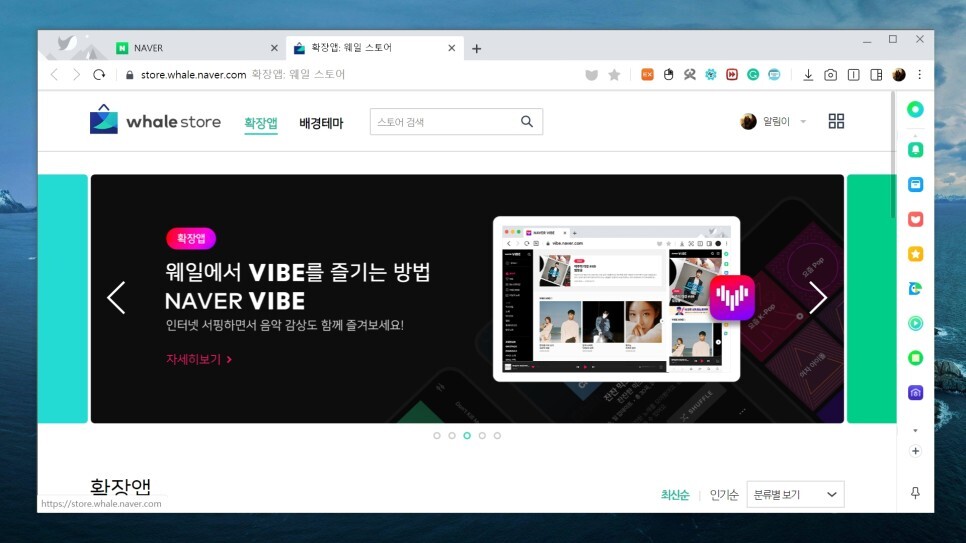Close the 웨일 스토어 tab
The height and width of the screenshot is (543, 966).
click(452, 48)
